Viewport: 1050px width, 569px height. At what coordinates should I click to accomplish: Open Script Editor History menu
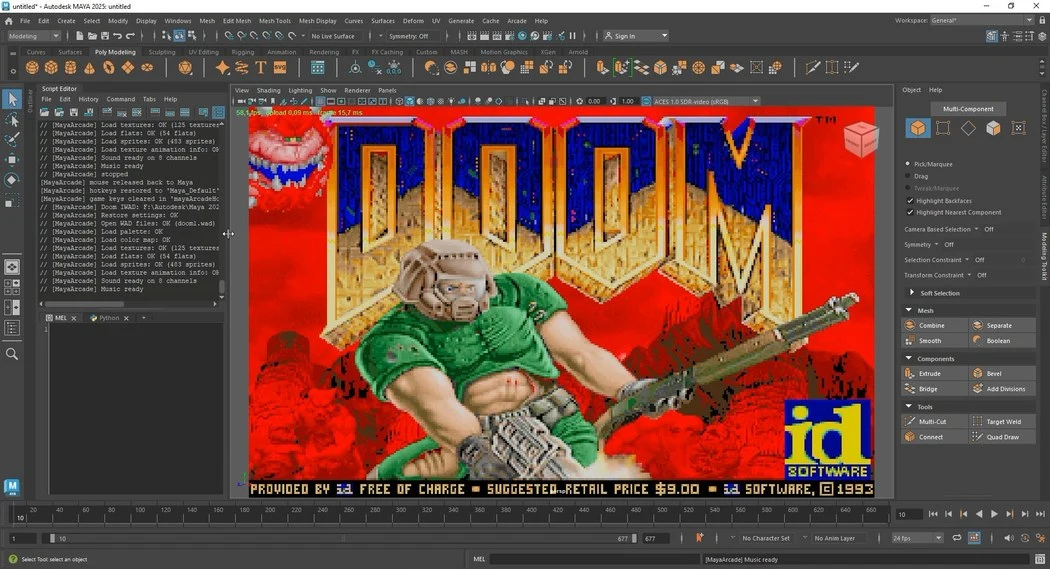pos(88,99)
